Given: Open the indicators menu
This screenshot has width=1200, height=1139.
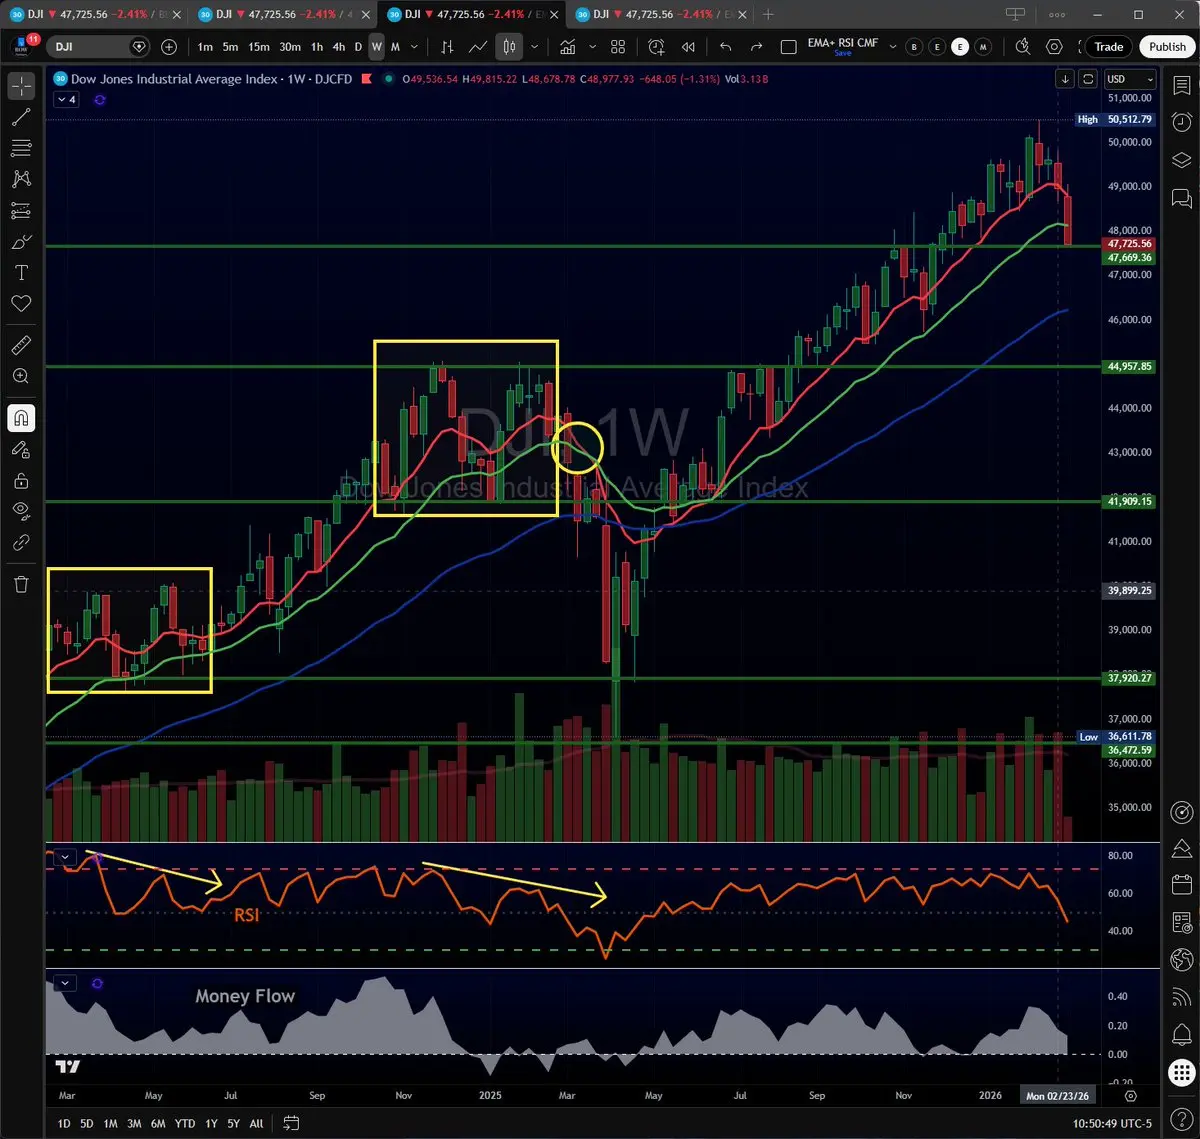Looking at the screenshot, I should pyautogui.click(x=568, y=47).
